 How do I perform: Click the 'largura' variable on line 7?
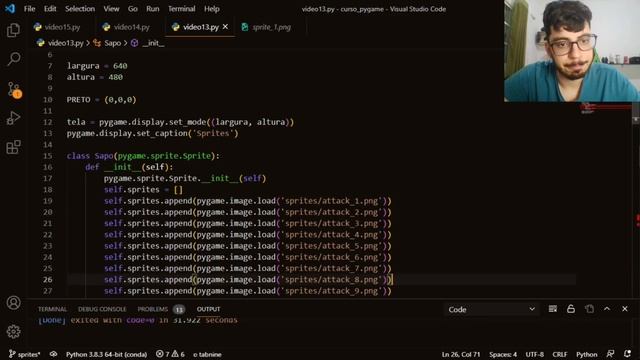83,66
